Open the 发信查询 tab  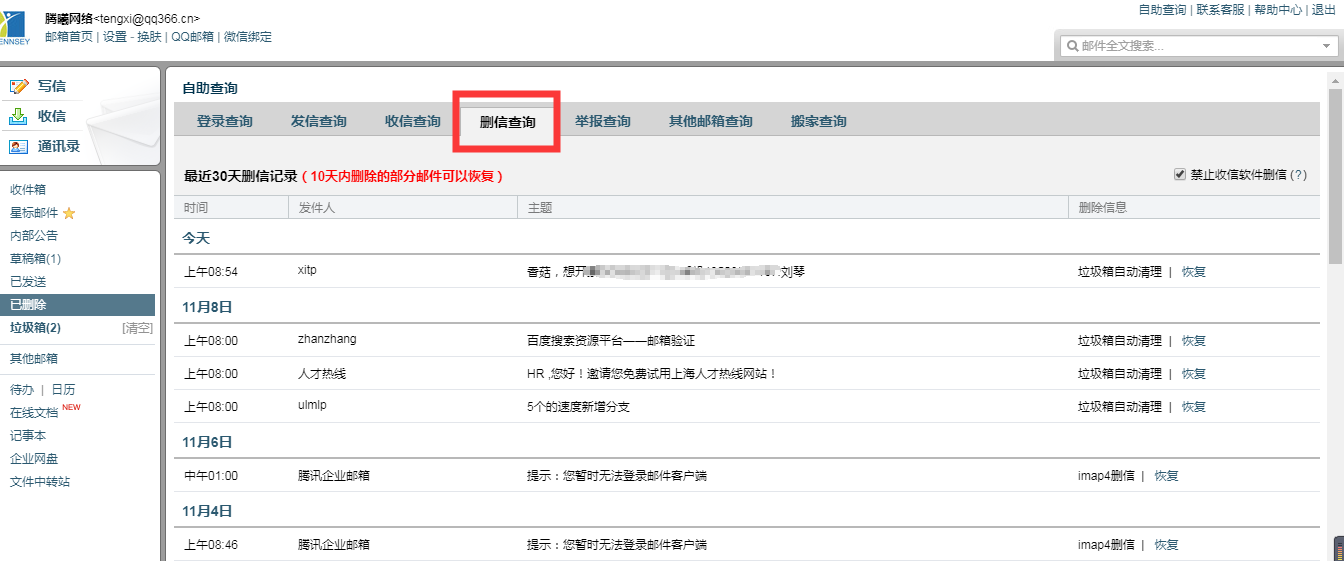[x=318, y=122]
